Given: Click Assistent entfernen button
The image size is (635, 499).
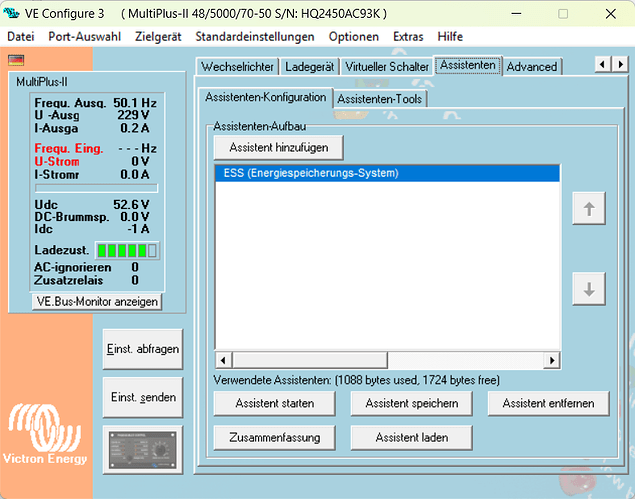Looking at the screenshot, I should 548,403.
